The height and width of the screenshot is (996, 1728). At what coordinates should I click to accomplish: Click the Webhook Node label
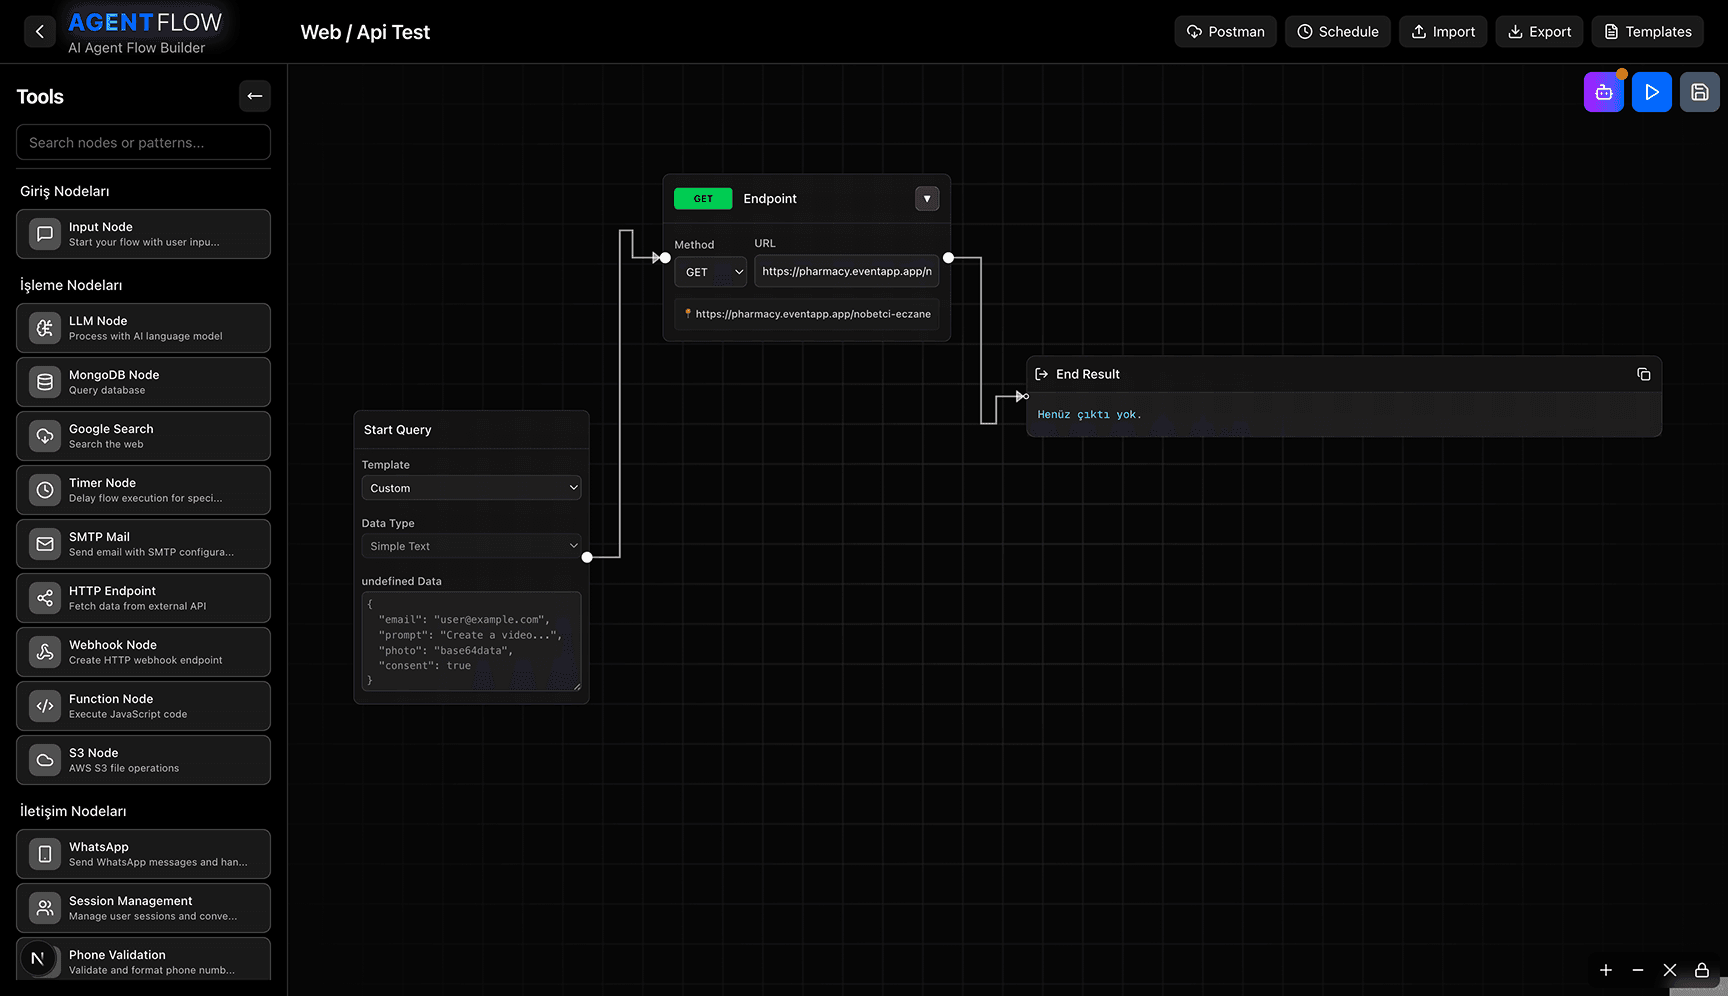[113, 645]
